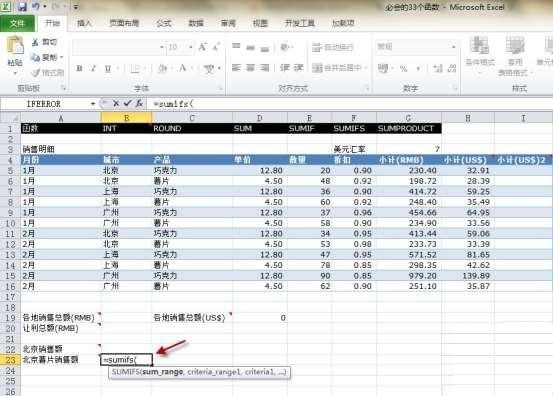This screenshot has width=553, height=396.
Task: Cancel formula entry with the X icon
Action: pyautogui.click(x=116, y=103)
